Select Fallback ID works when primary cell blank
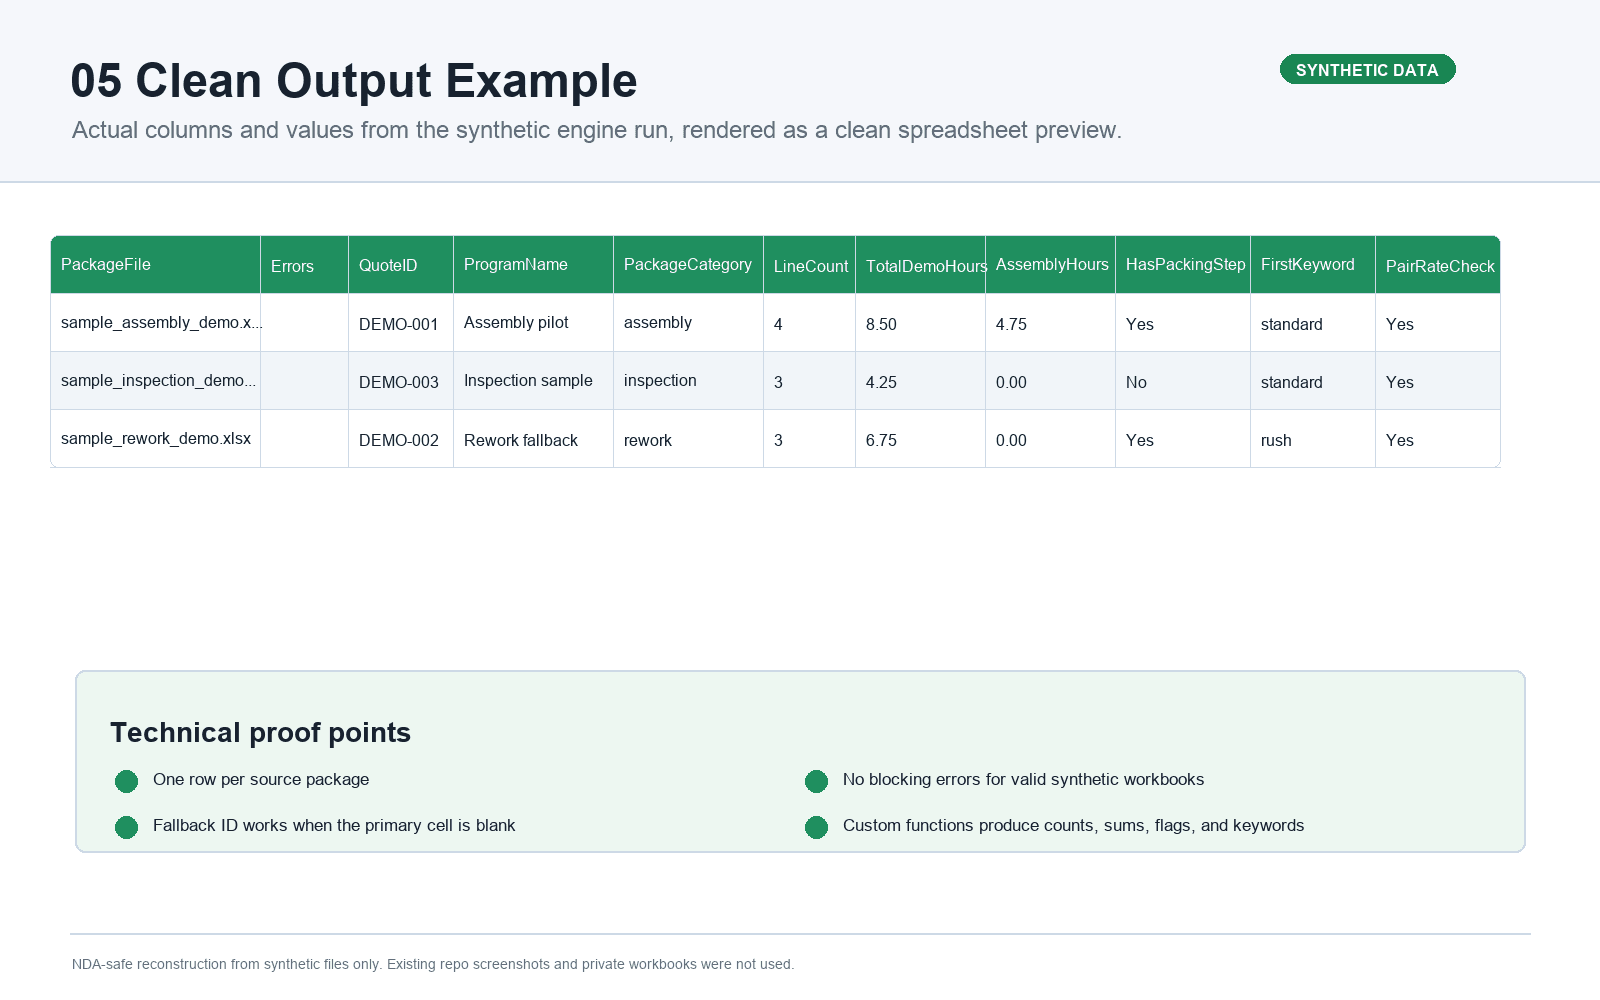 334,825
